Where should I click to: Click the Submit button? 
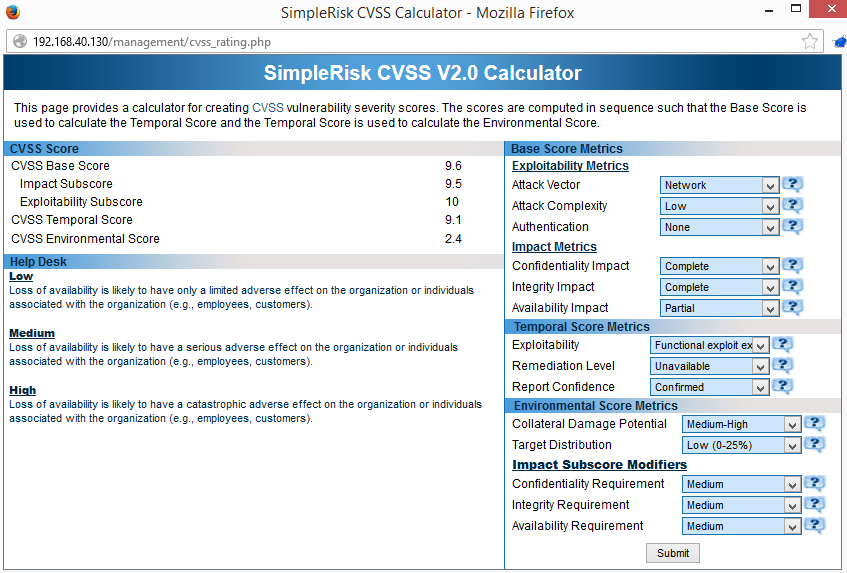click(673, 553)
